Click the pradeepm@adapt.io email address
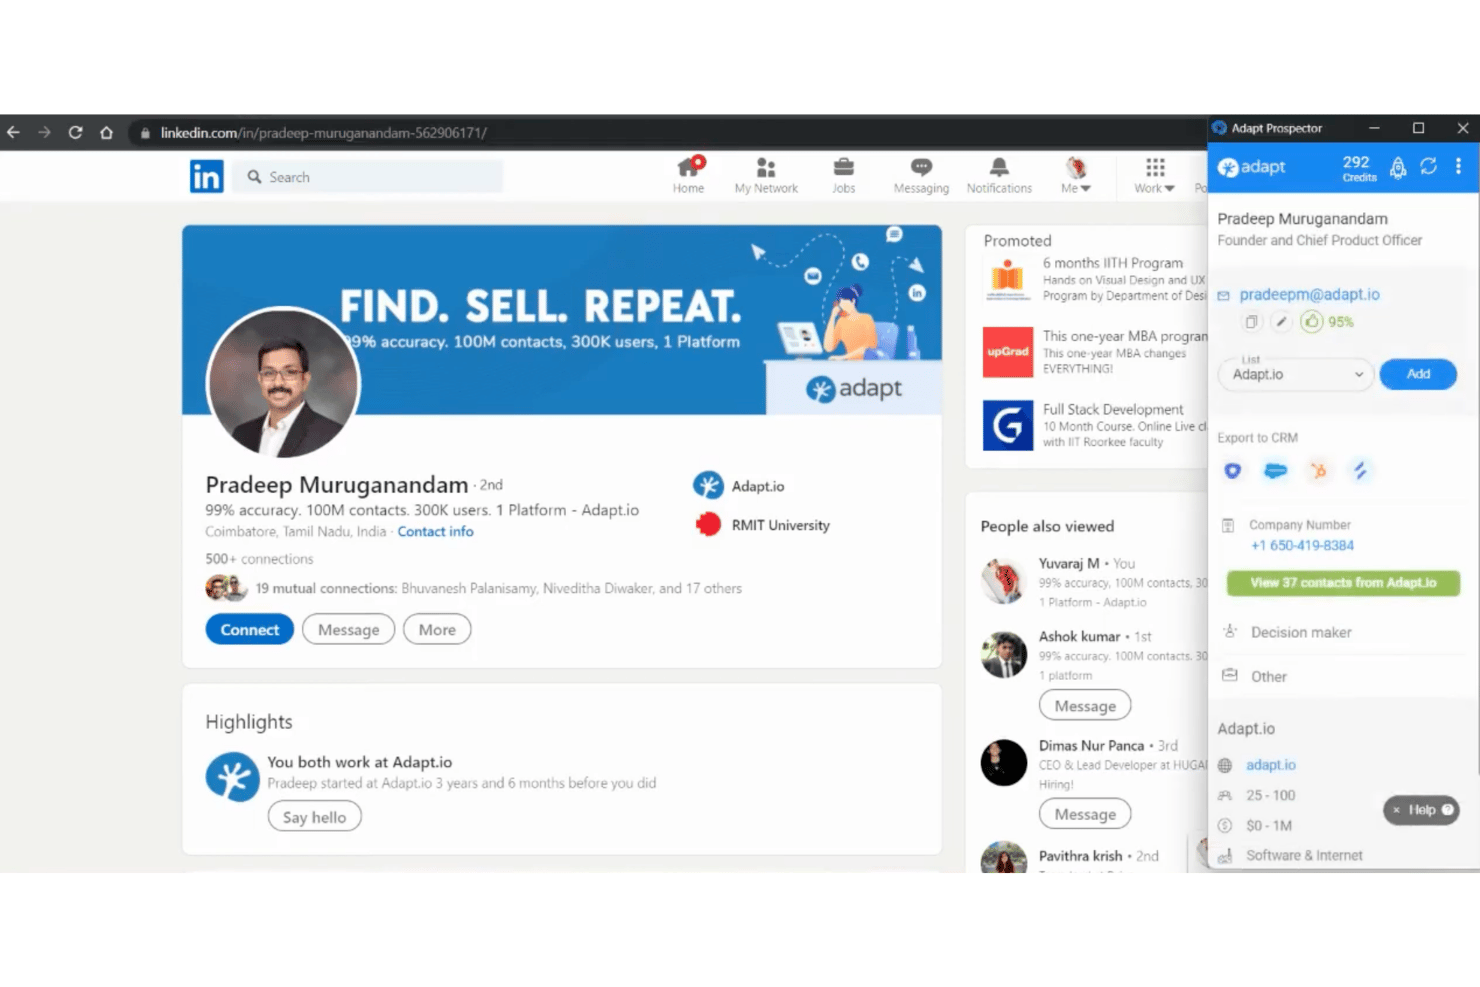Viewport: 1480px width, 987px height. [1309, 295]
